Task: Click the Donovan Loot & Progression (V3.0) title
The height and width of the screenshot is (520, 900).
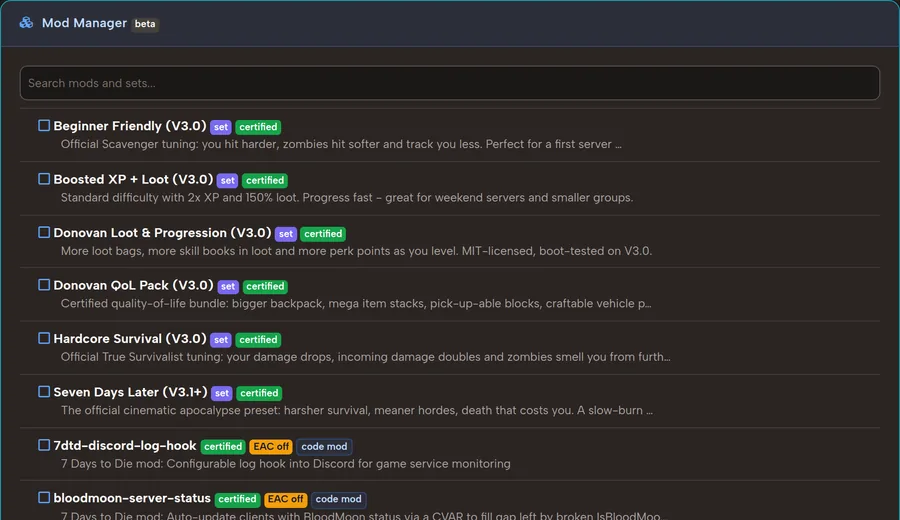Action: (x=162, y=233)
